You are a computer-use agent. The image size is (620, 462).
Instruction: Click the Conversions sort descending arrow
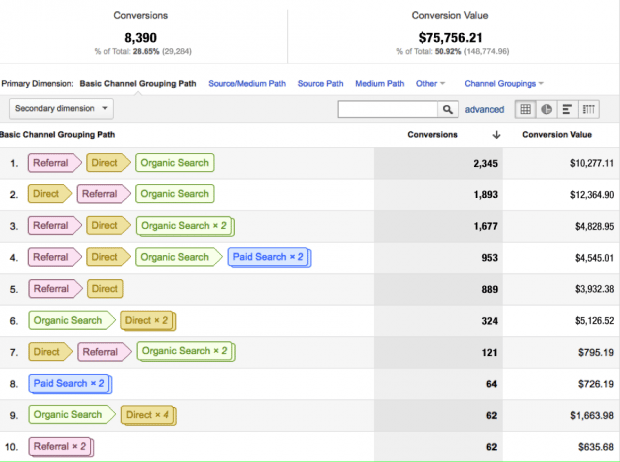coord(496,134)
